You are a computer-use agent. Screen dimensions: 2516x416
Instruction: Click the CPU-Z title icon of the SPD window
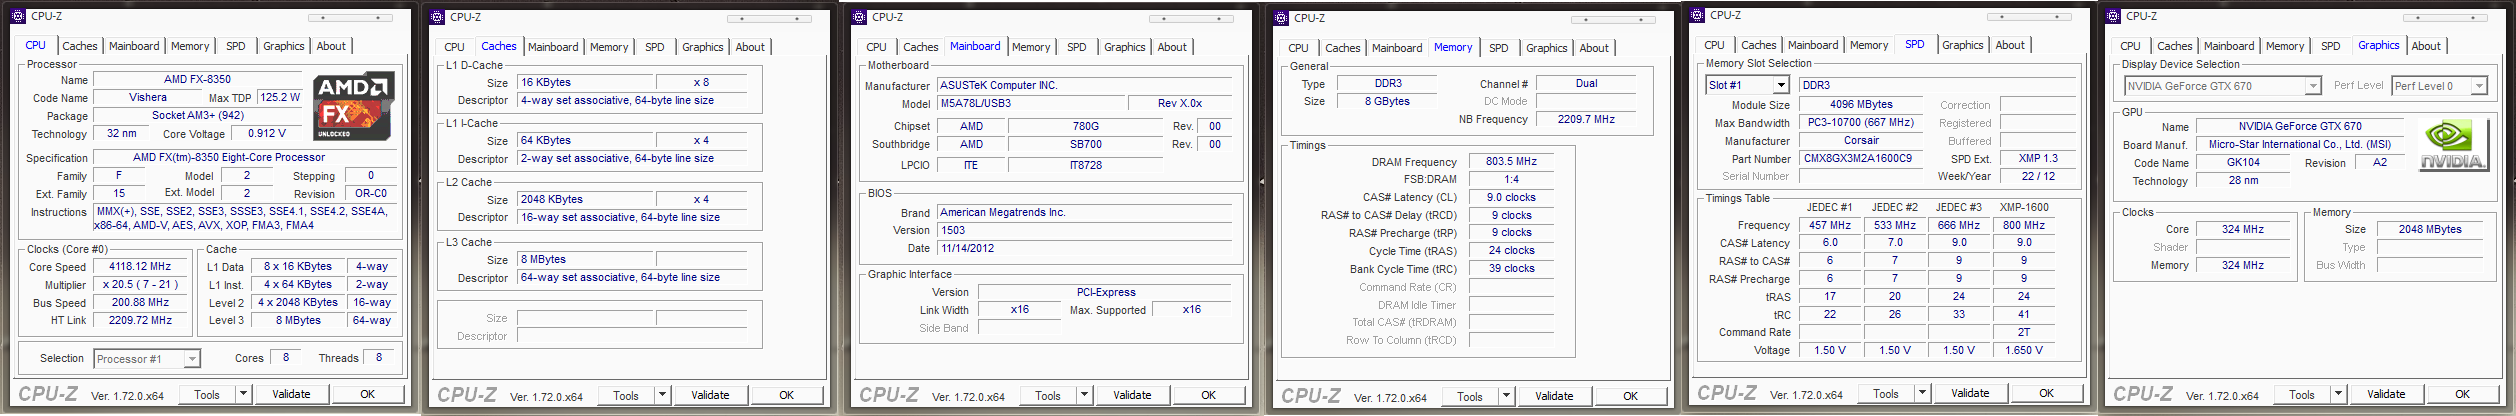pos(1697,15)
